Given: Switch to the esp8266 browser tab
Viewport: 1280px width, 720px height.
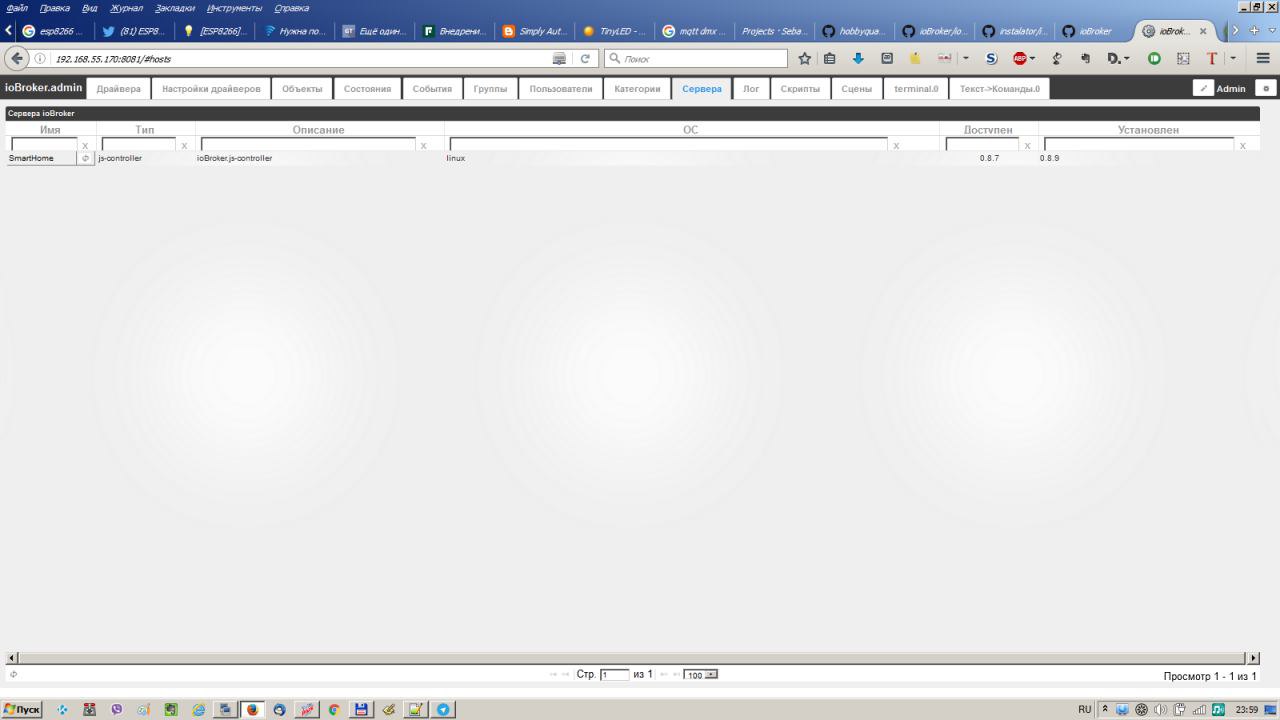Looking at the screenshot, I should coord(54,31).
